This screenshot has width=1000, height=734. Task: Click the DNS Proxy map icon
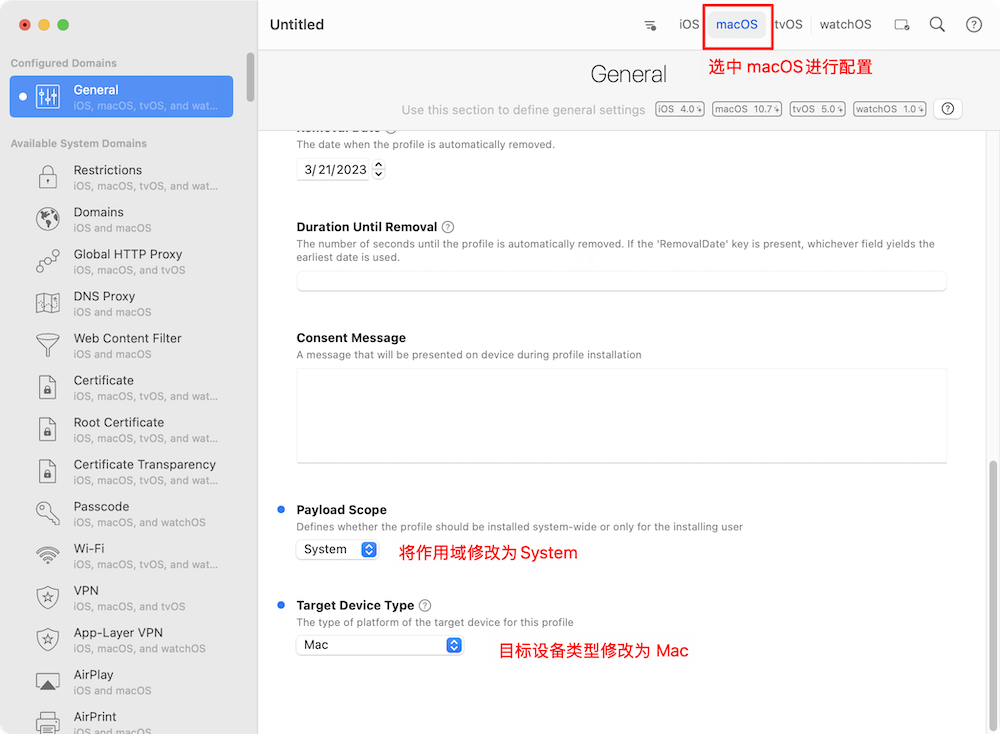click(48, 303)
